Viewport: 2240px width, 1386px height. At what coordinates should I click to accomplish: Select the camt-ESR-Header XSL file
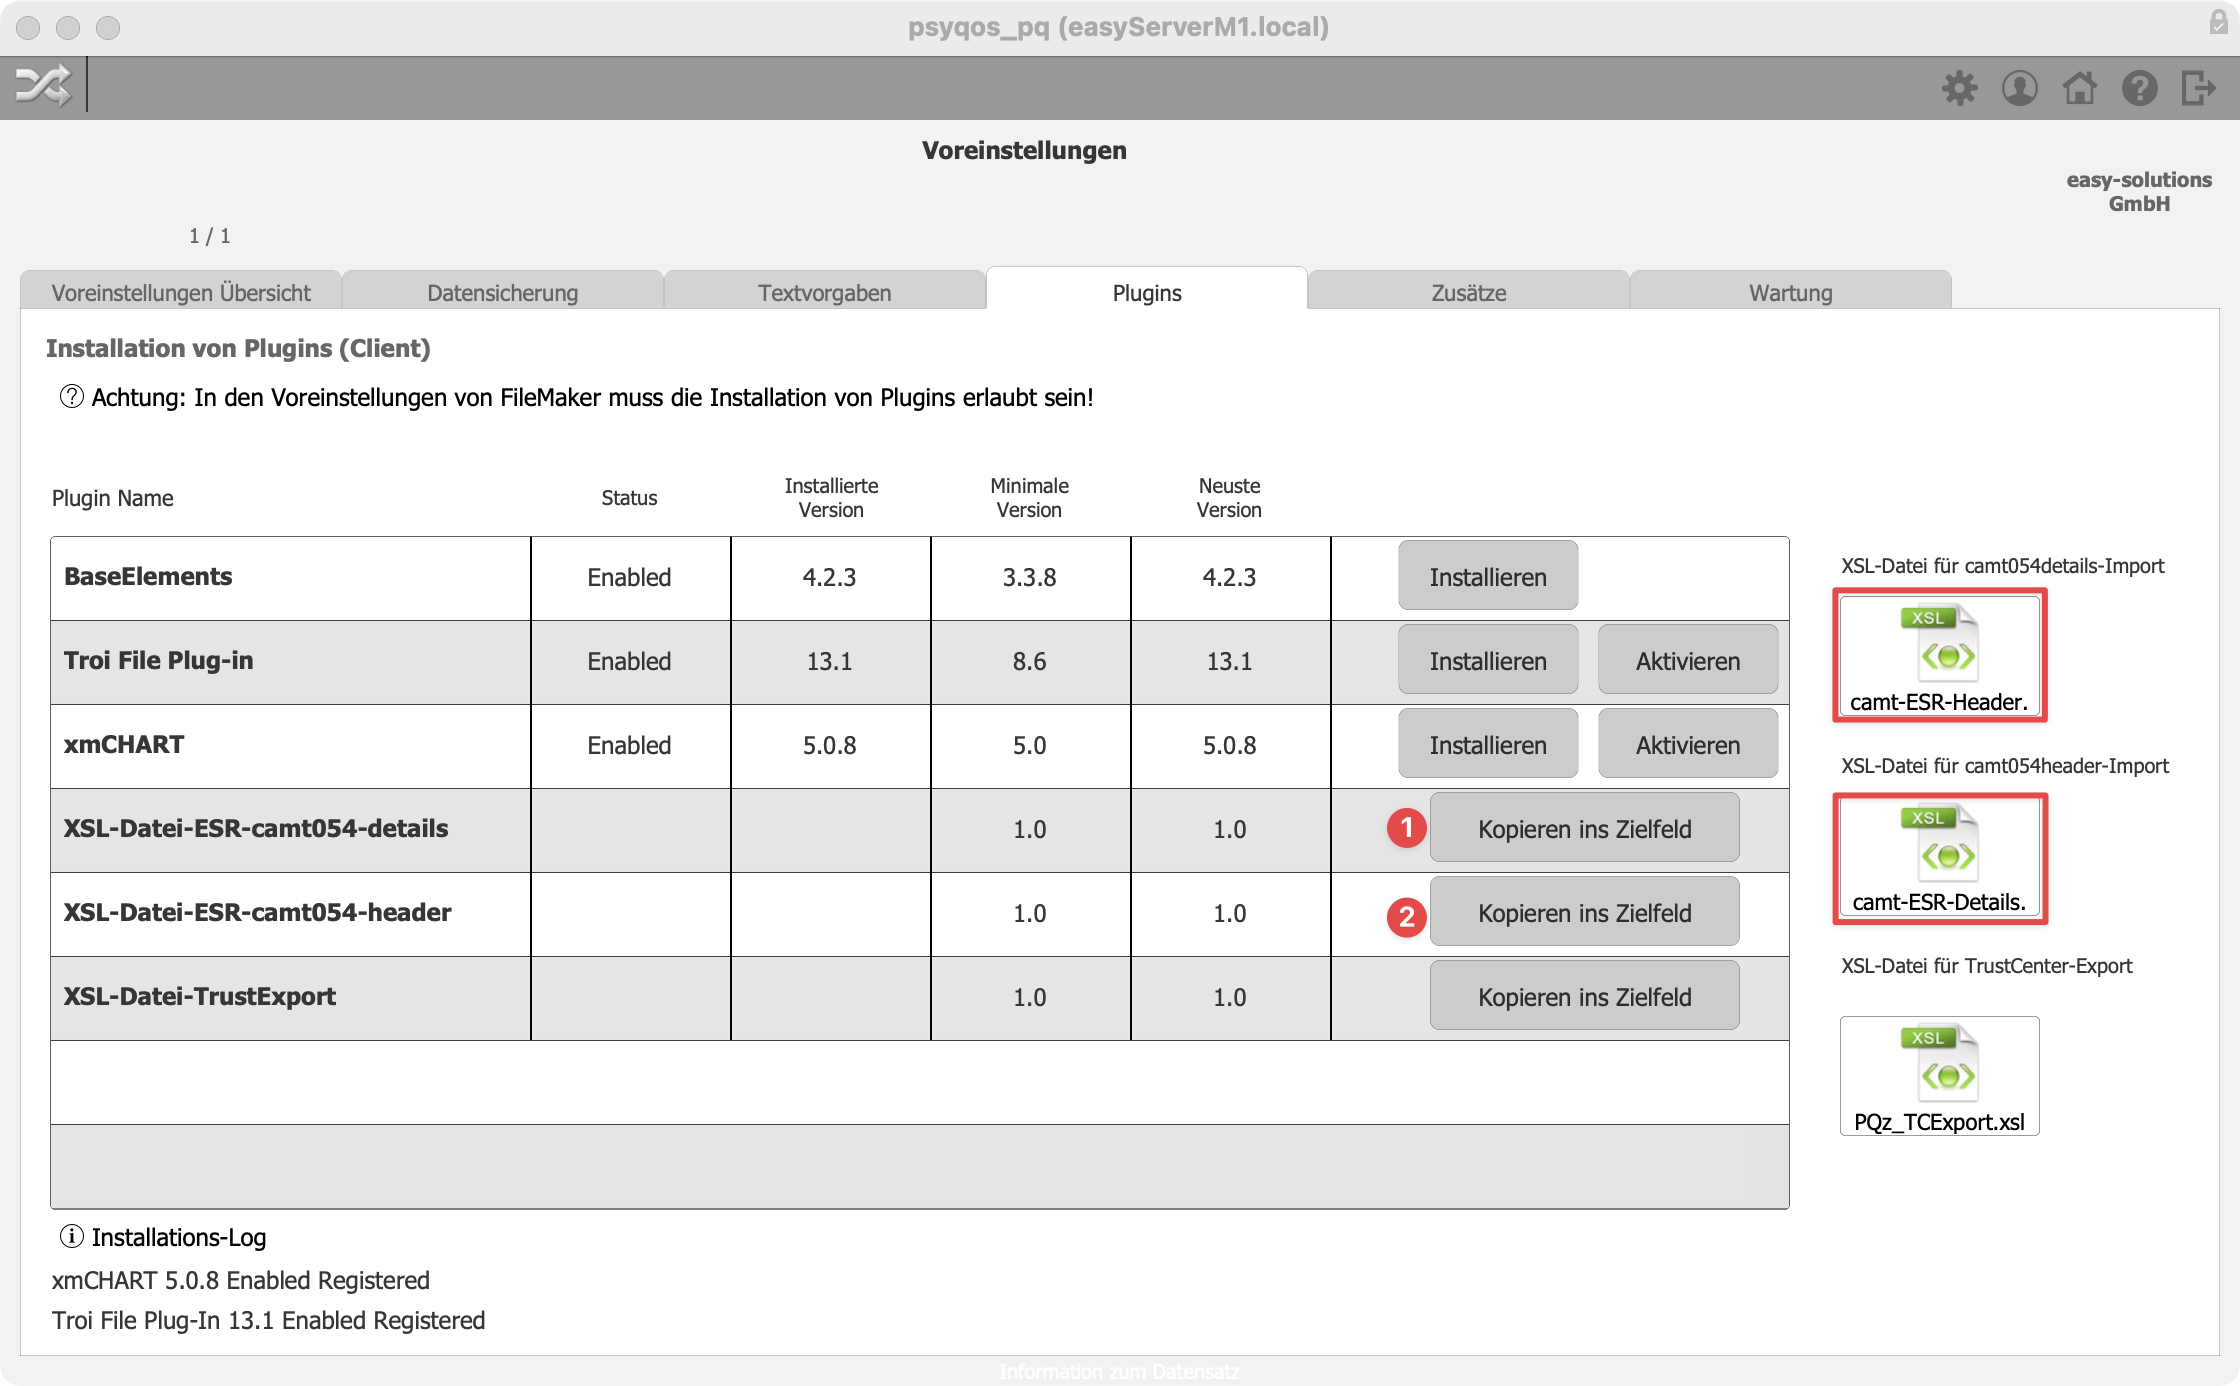[1939, 655]
